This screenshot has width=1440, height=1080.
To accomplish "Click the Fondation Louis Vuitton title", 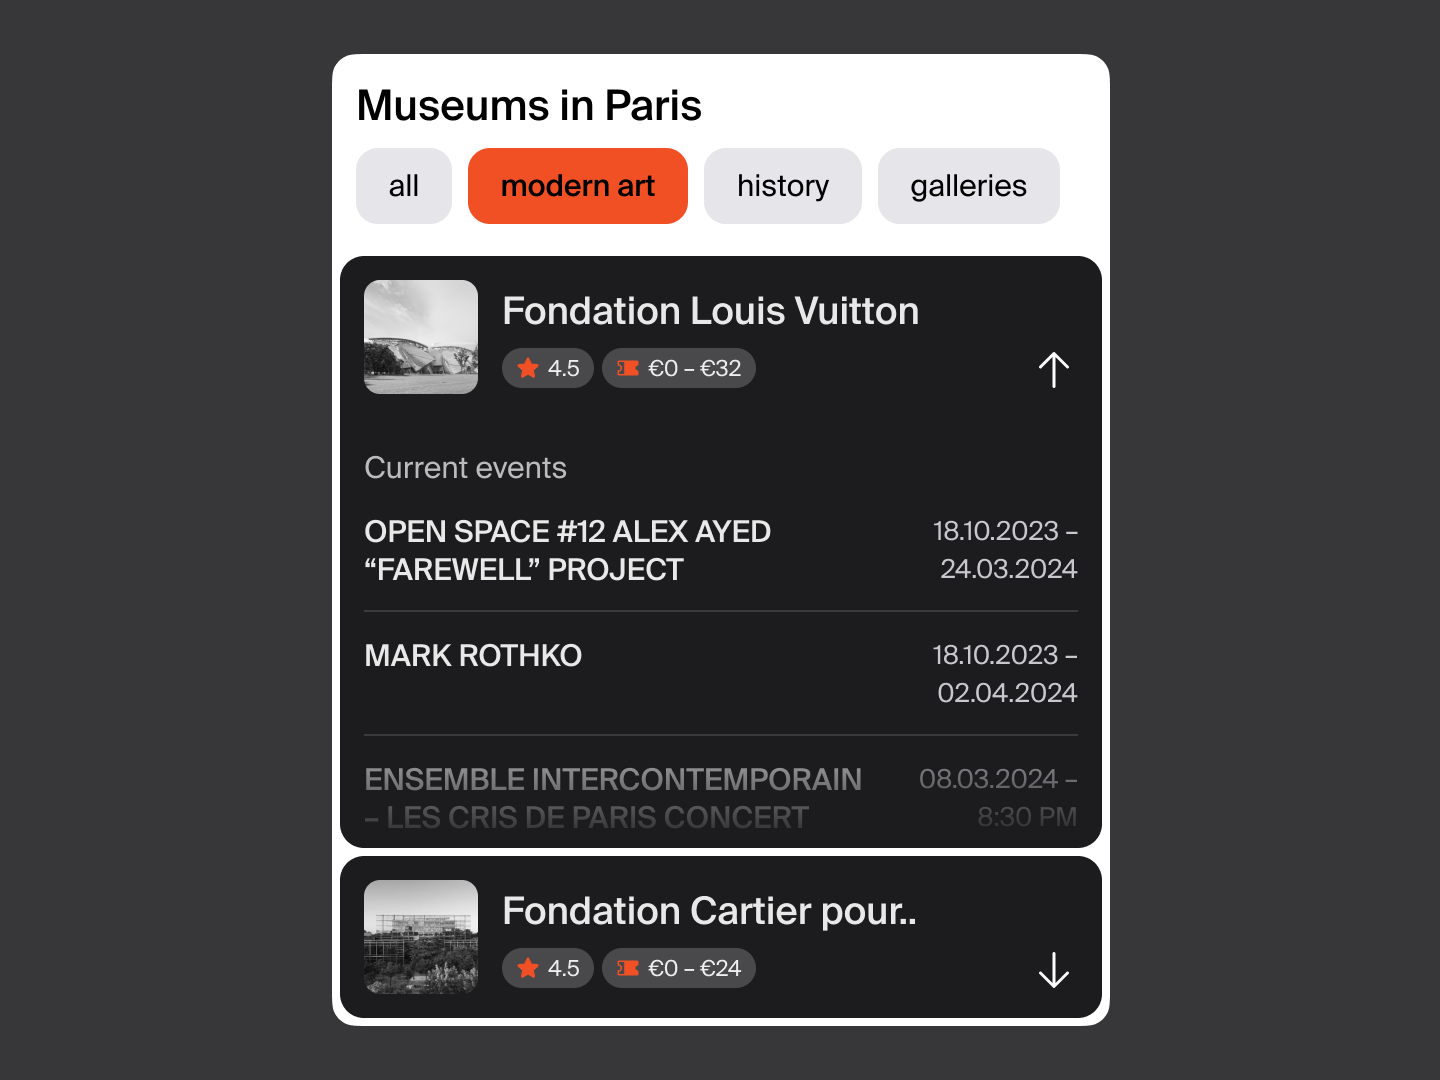I will [710, 311].
